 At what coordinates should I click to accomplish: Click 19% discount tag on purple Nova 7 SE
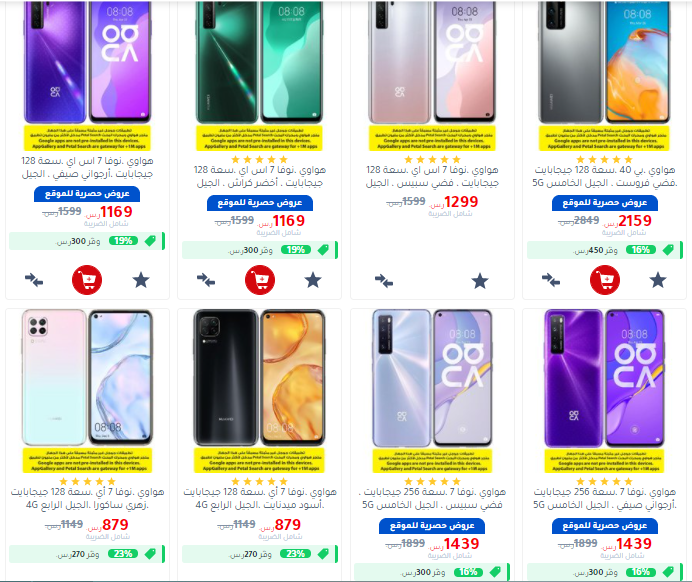point(123,241)
